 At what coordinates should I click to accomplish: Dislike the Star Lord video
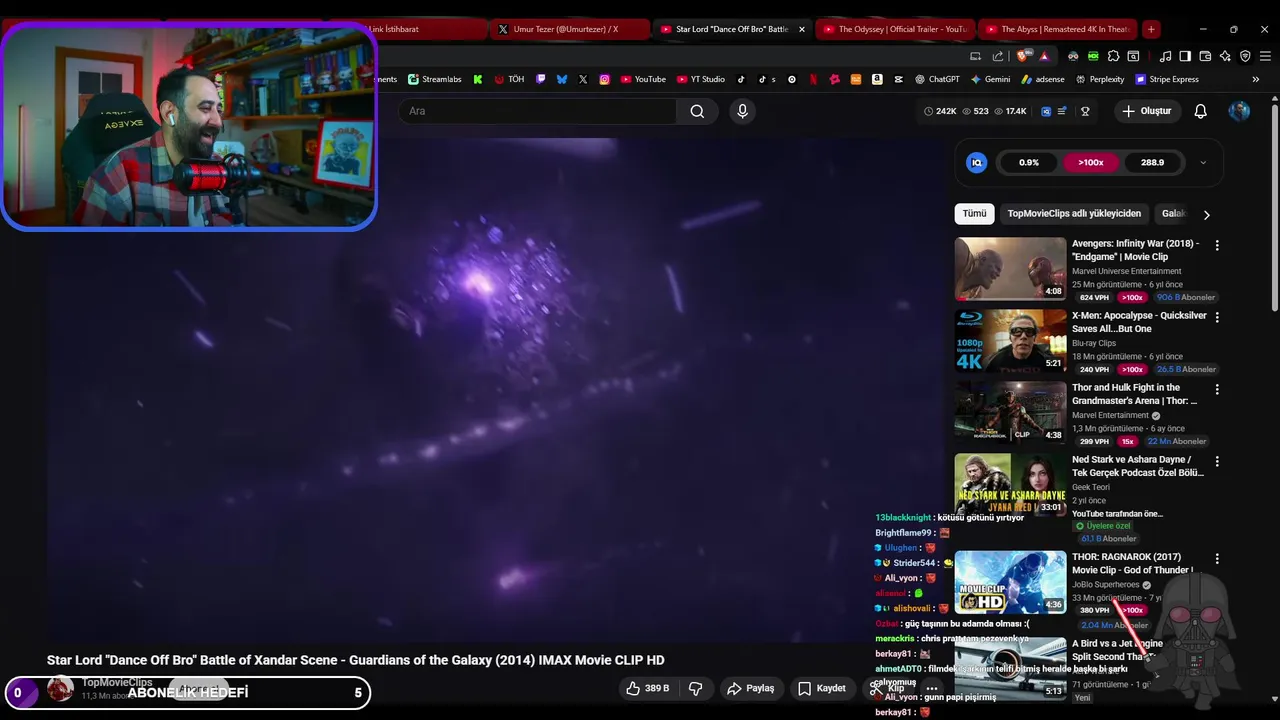(x=695, y=688)
